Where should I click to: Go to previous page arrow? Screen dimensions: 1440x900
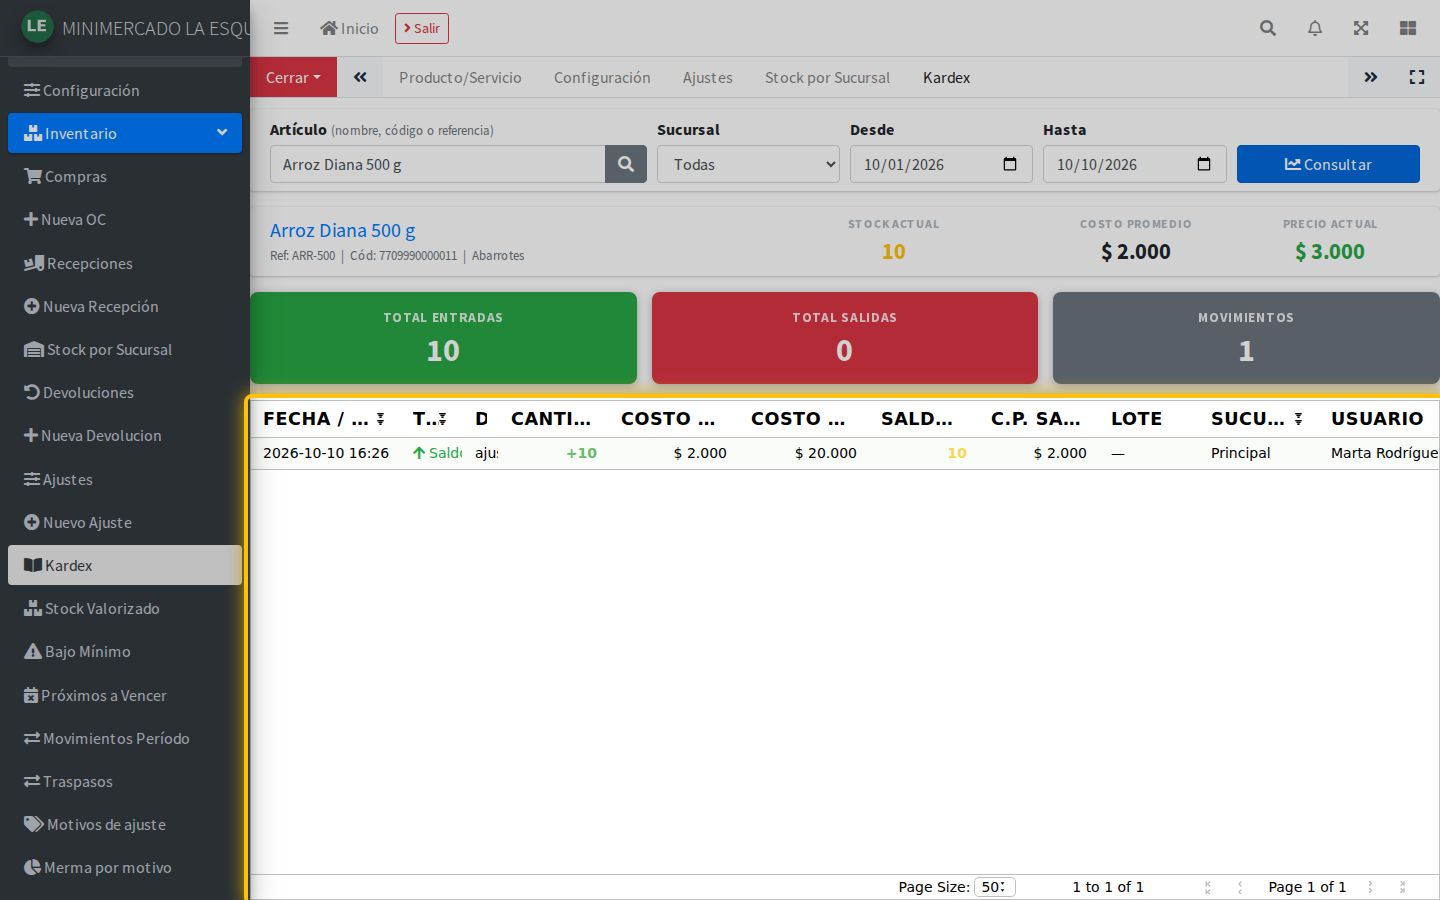coord(1240,887)
